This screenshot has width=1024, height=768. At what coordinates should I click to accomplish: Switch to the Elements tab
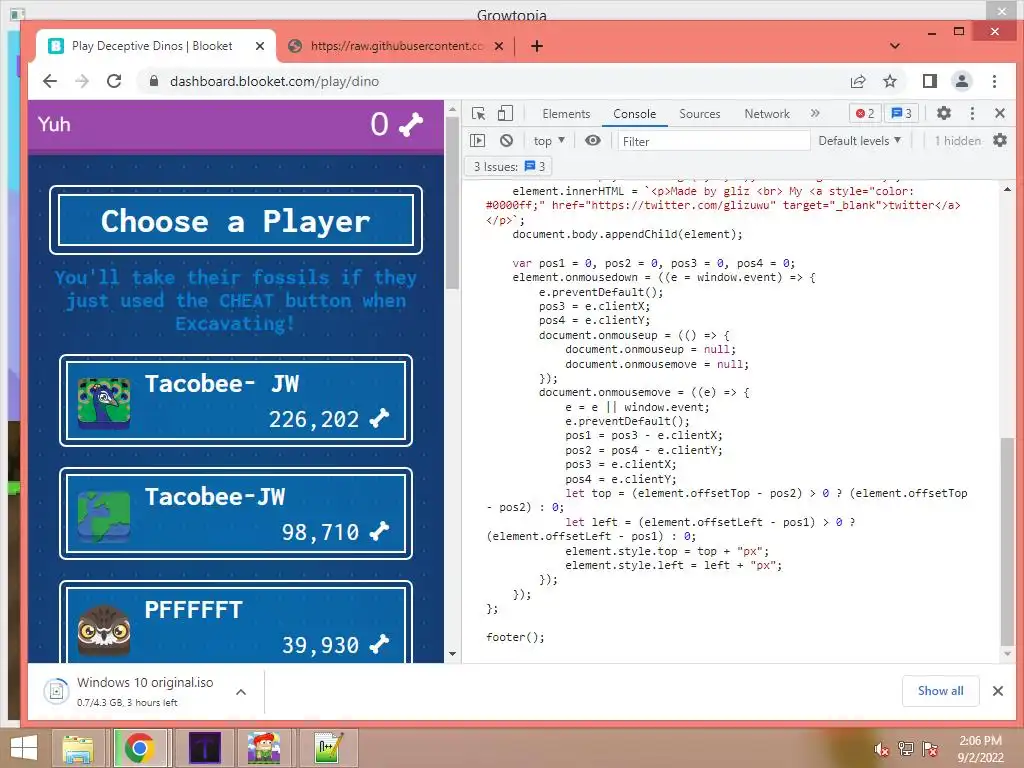click(566, 114)
